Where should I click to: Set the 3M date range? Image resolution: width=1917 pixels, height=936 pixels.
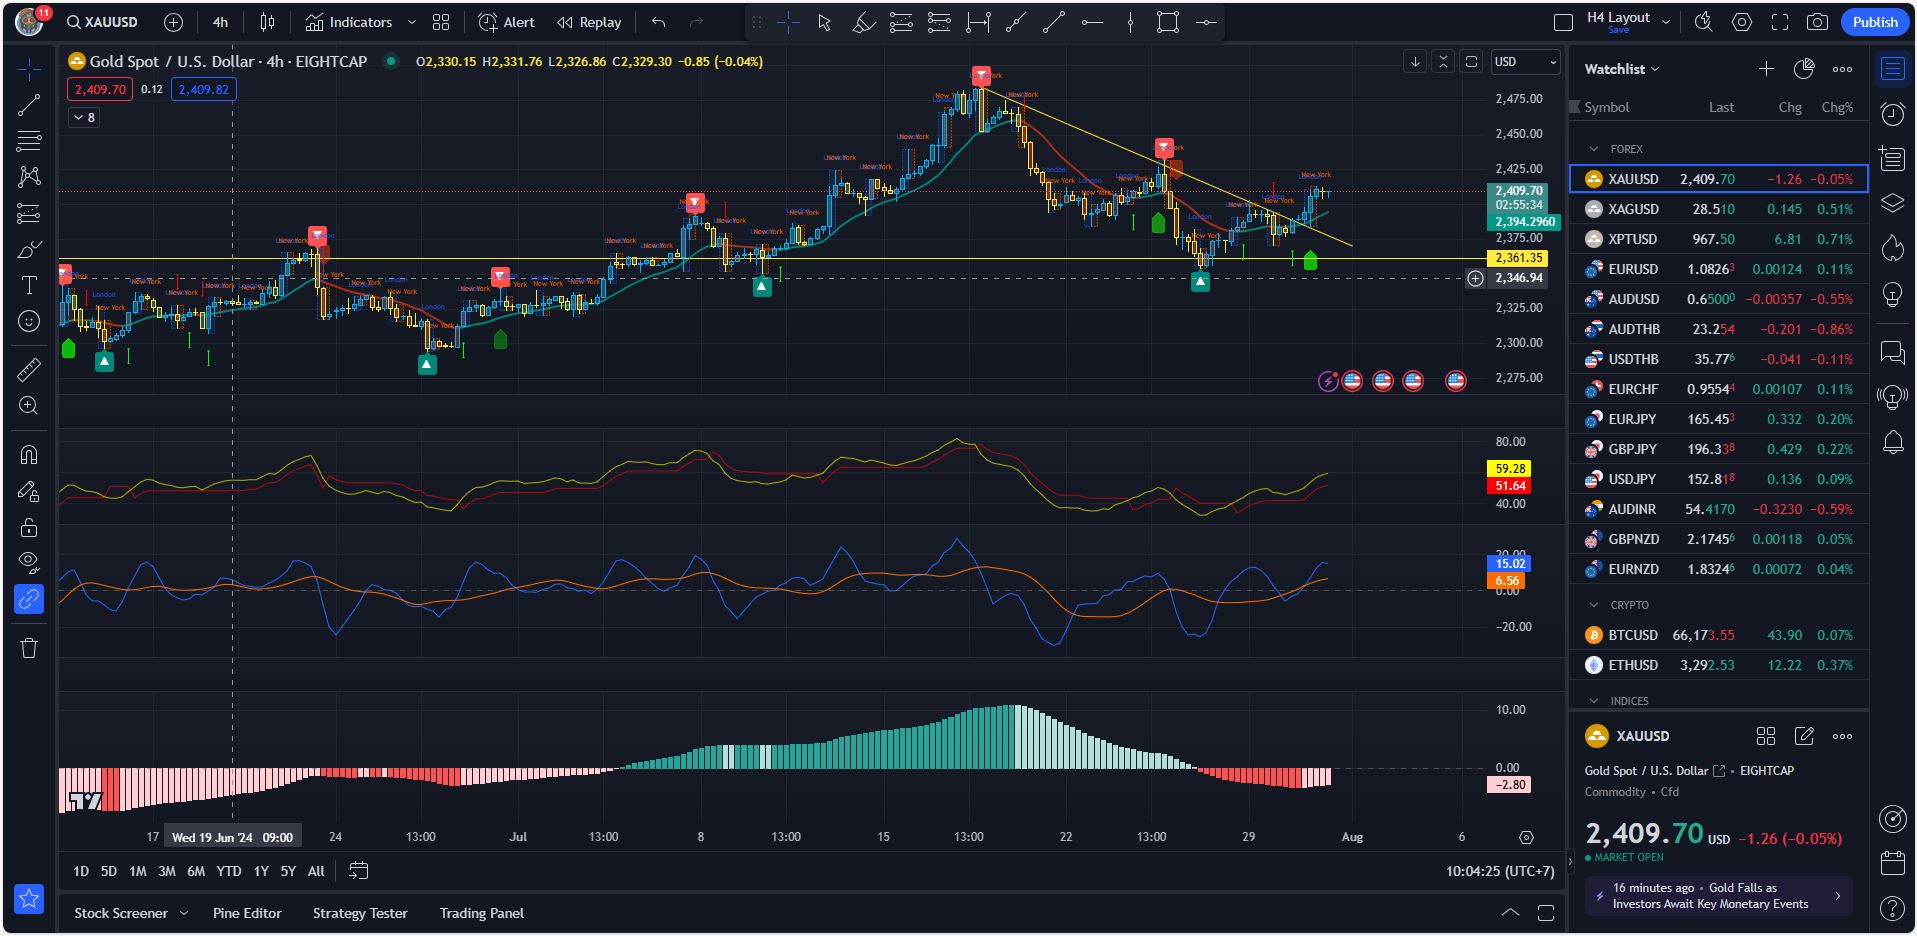point(167,871)
